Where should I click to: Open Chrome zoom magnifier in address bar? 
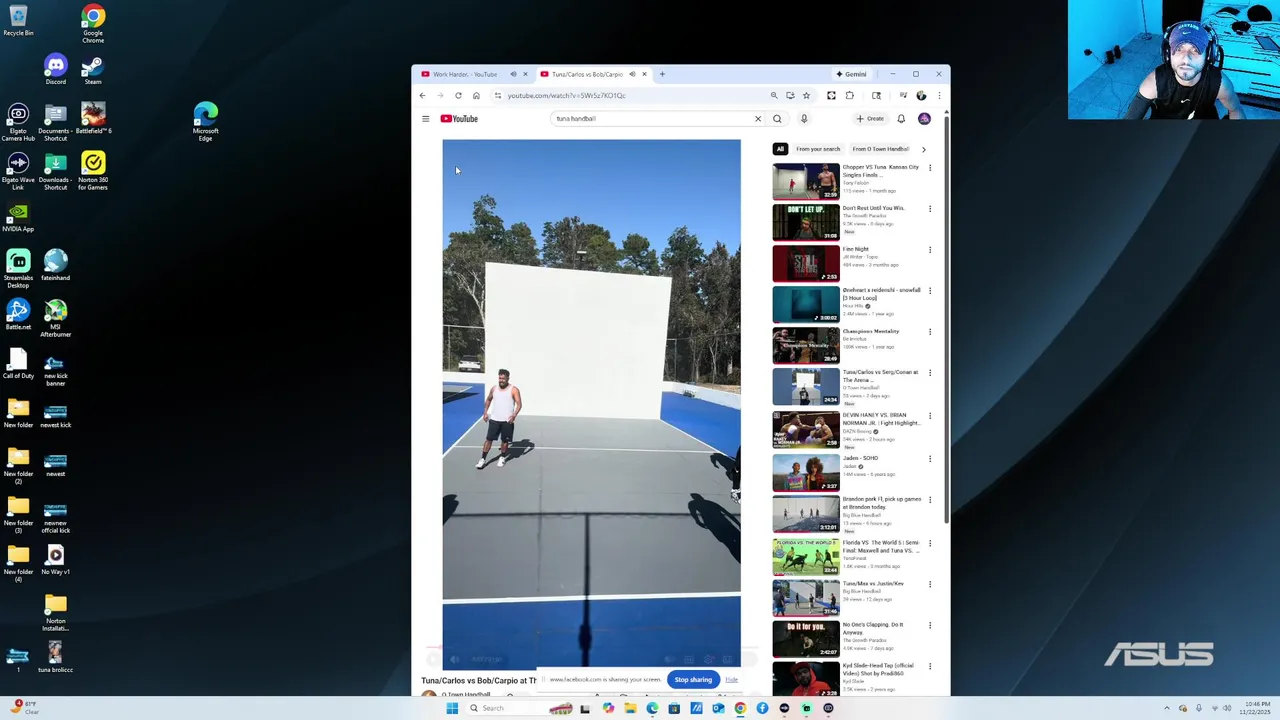[773, 96]
